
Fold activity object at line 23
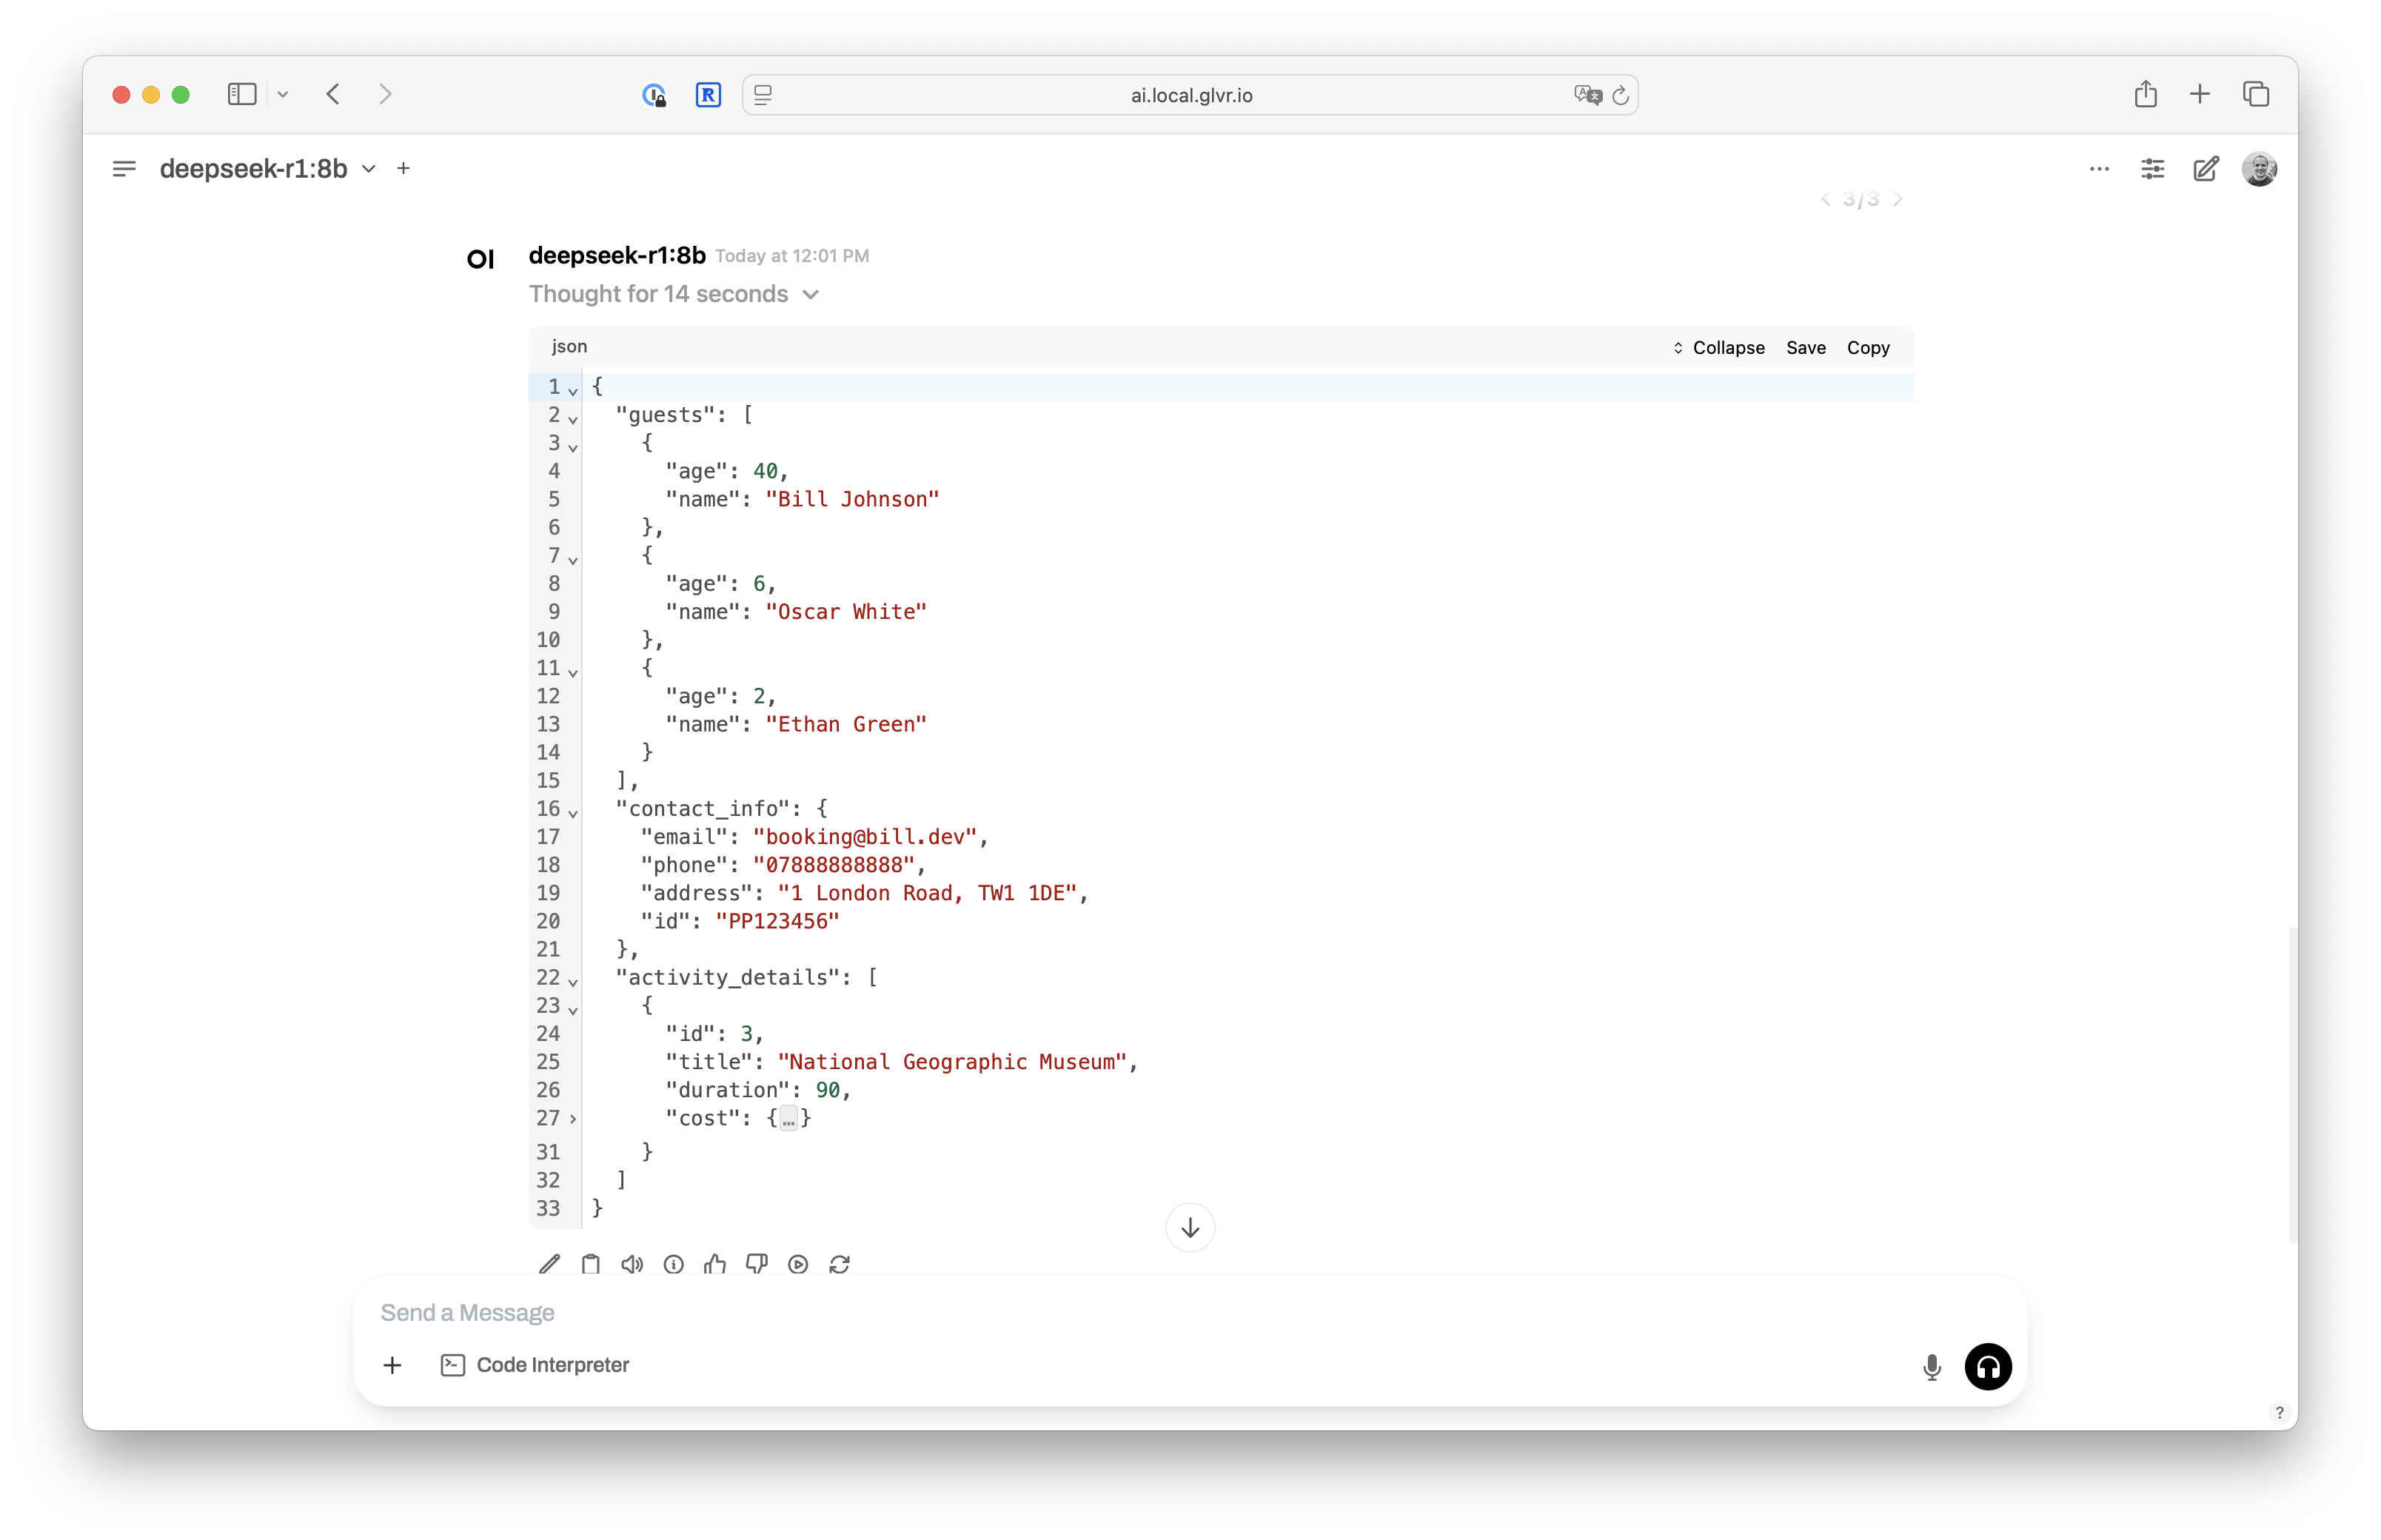(x=573, y=1010)
